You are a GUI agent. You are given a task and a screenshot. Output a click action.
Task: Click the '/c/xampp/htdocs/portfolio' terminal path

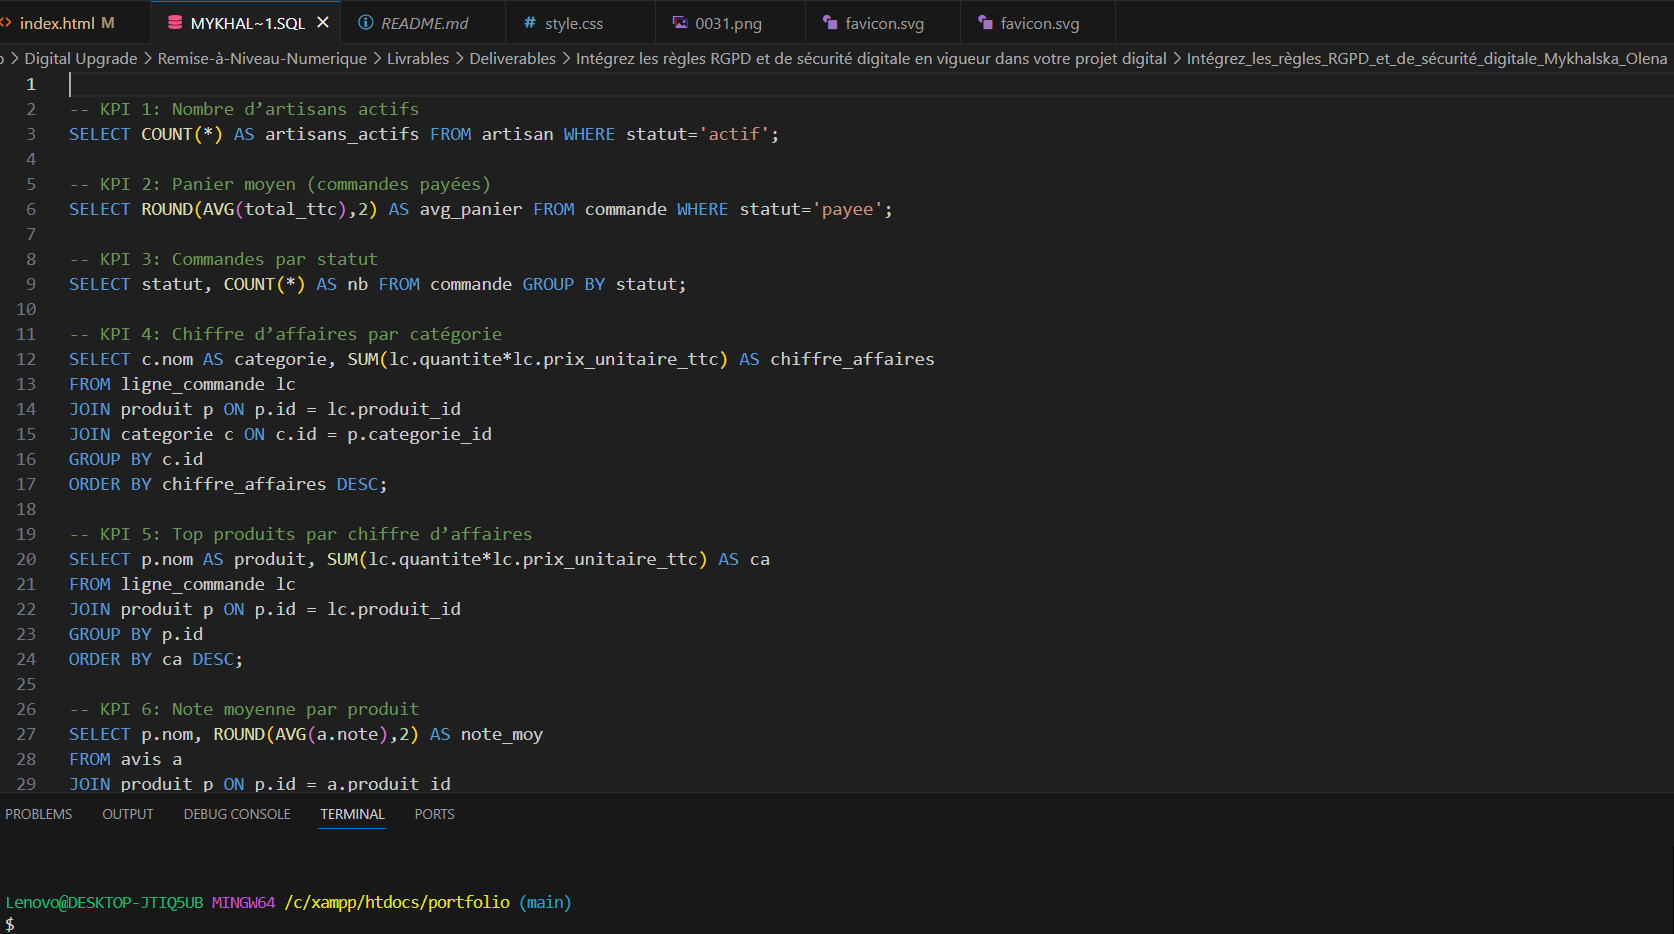397,902
